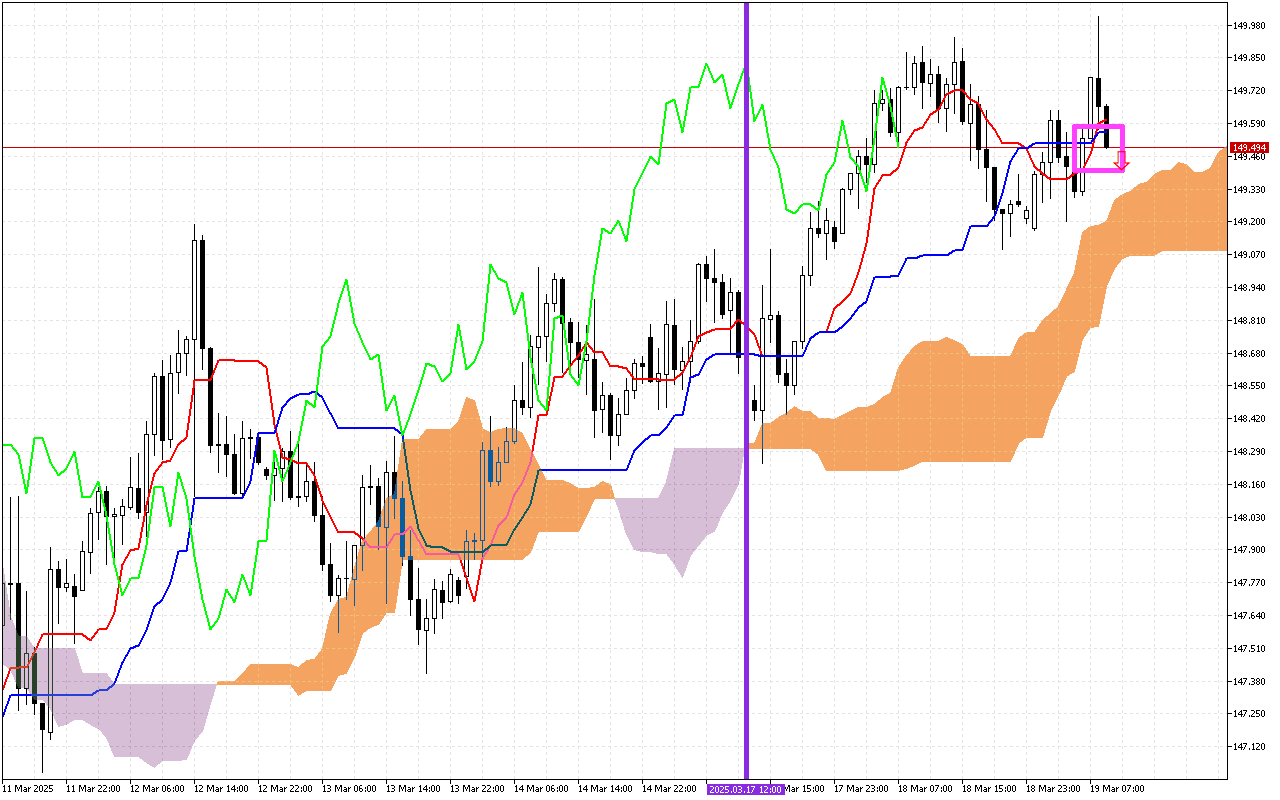Click the purple 2025.03.17 12:00 date label
Screen dimensions: 1280x800
click(746, 789)
